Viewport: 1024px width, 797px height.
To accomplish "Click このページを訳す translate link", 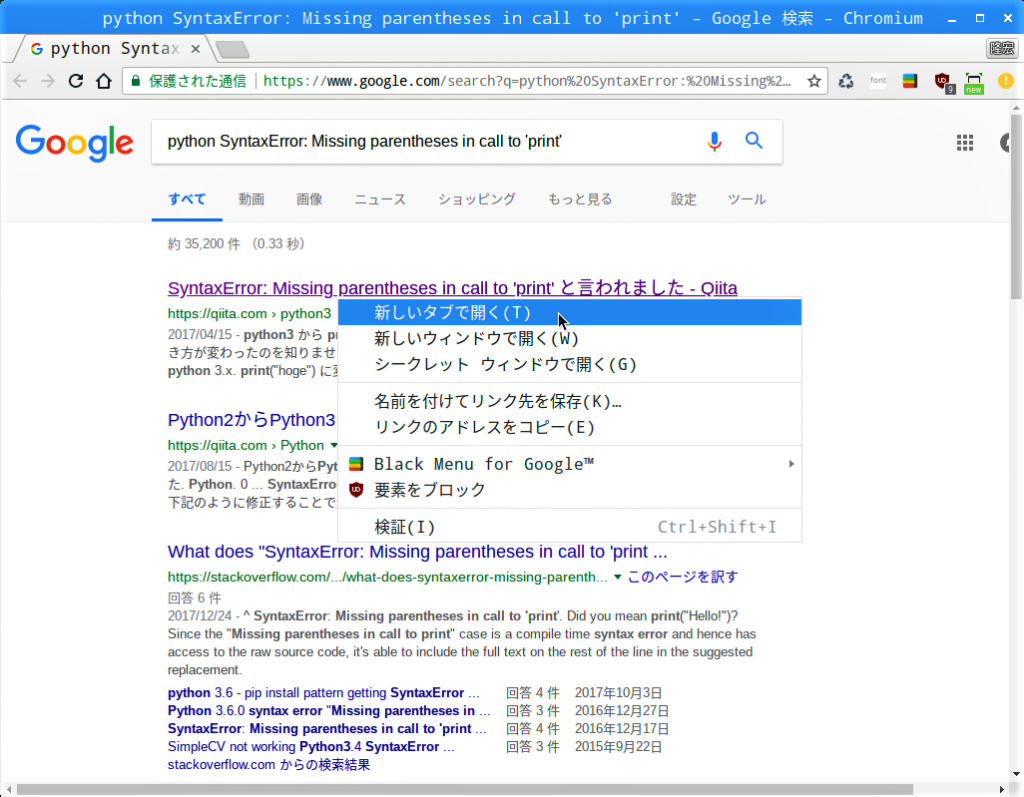I will click(682, 577).
